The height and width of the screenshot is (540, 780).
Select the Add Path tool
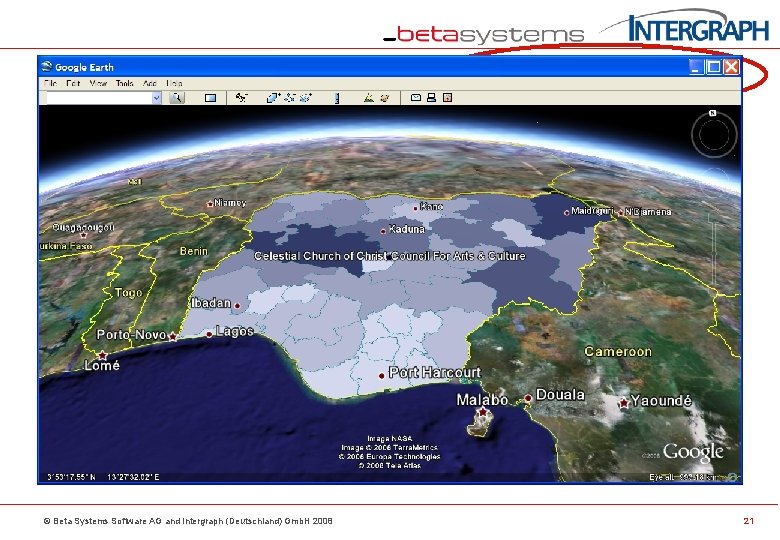pos(290,97)
